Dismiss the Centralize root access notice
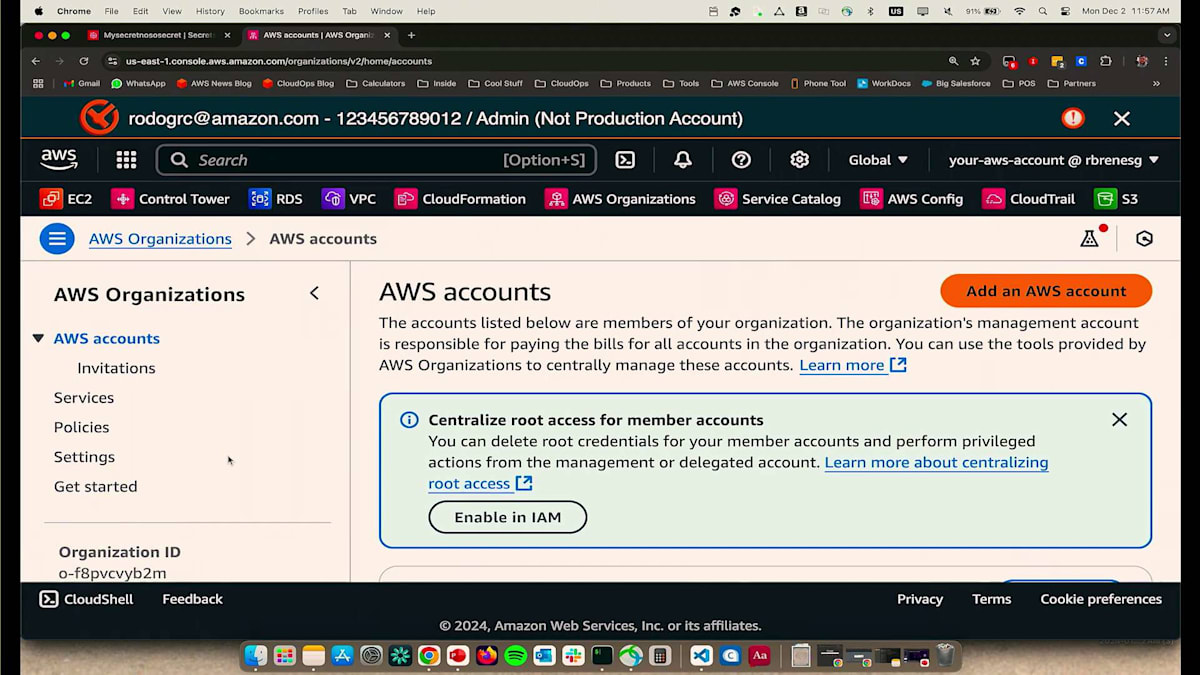 (x=1119, y=420)
